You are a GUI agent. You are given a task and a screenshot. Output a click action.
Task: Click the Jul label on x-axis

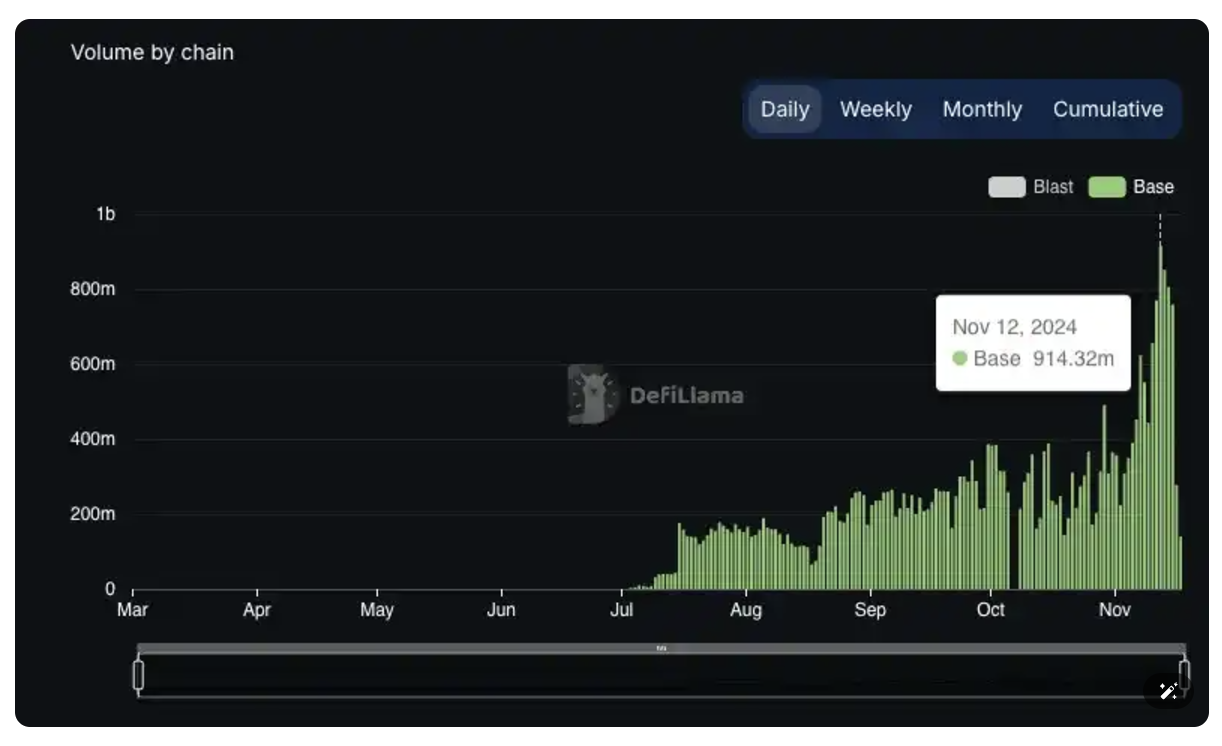[x=622, y=610]
